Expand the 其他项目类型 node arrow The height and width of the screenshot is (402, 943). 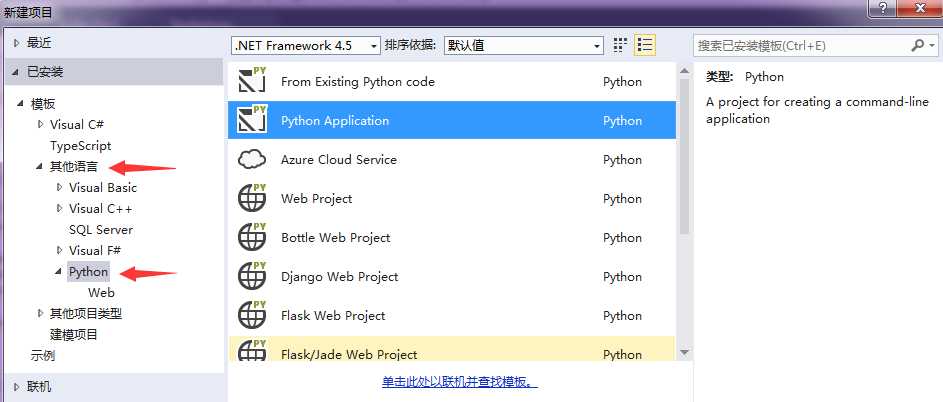40,313
